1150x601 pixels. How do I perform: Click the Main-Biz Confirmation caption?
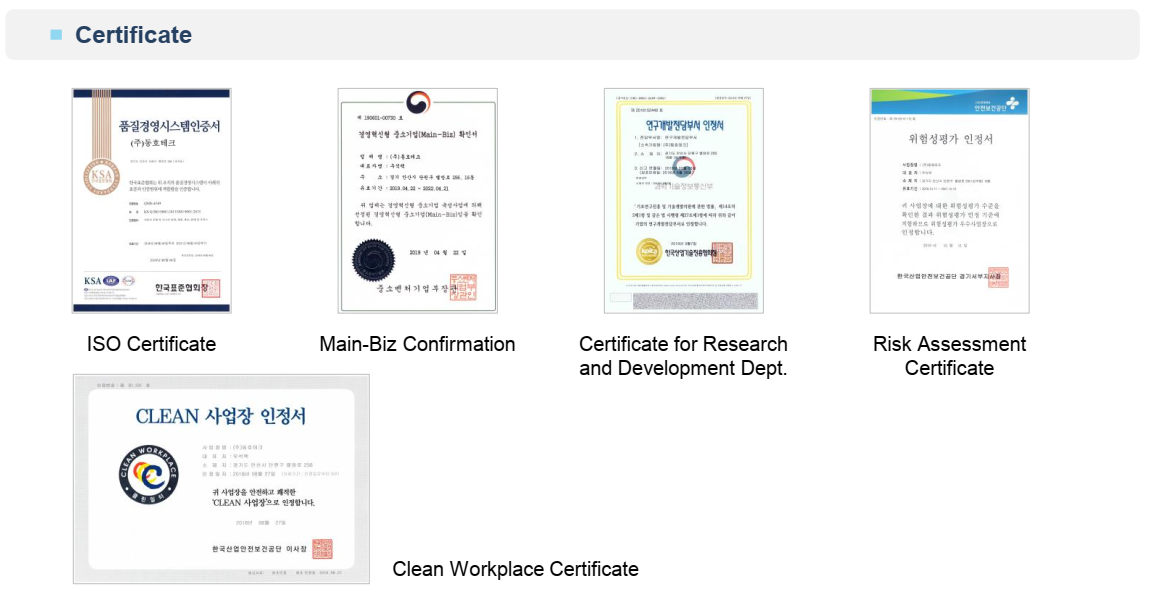coord(417,344)
